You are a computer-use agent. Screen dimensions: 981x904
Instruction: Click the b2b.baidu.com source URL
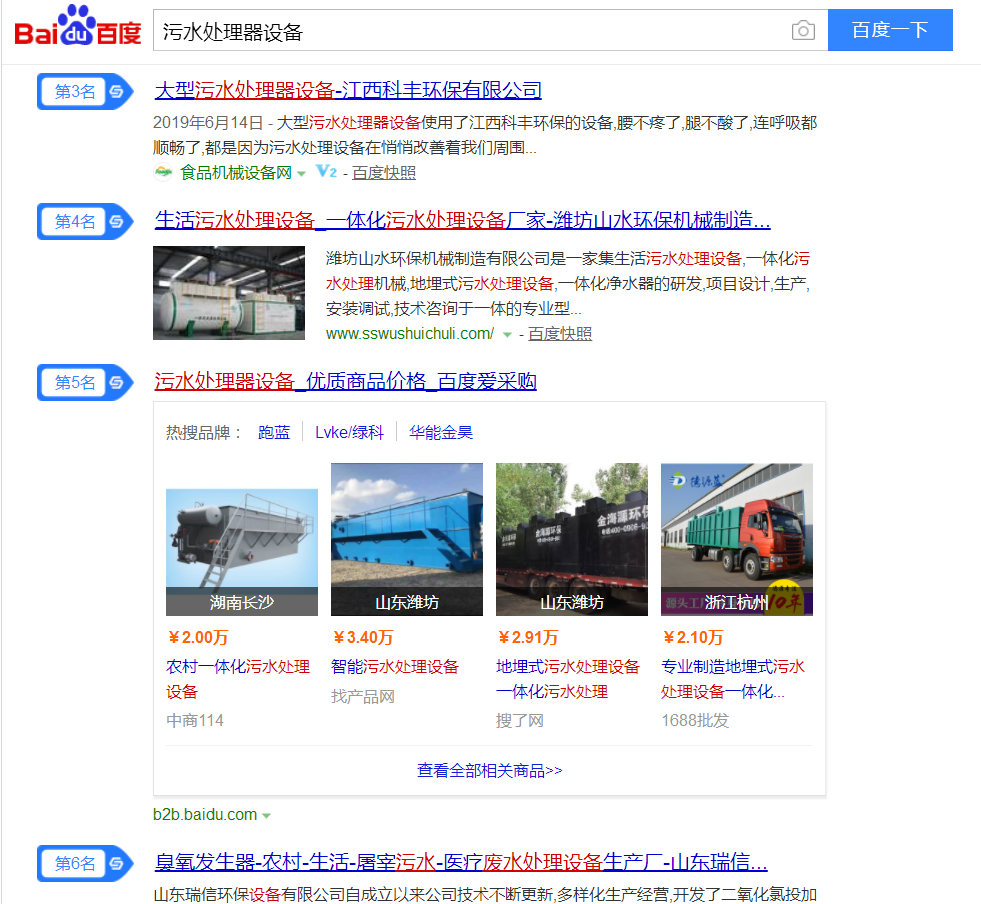point(205,815)
